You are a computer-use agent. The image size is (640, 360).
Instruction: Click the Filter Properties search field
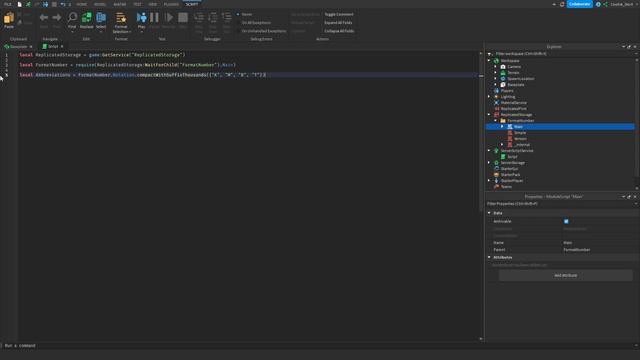(x=559, y=204)
